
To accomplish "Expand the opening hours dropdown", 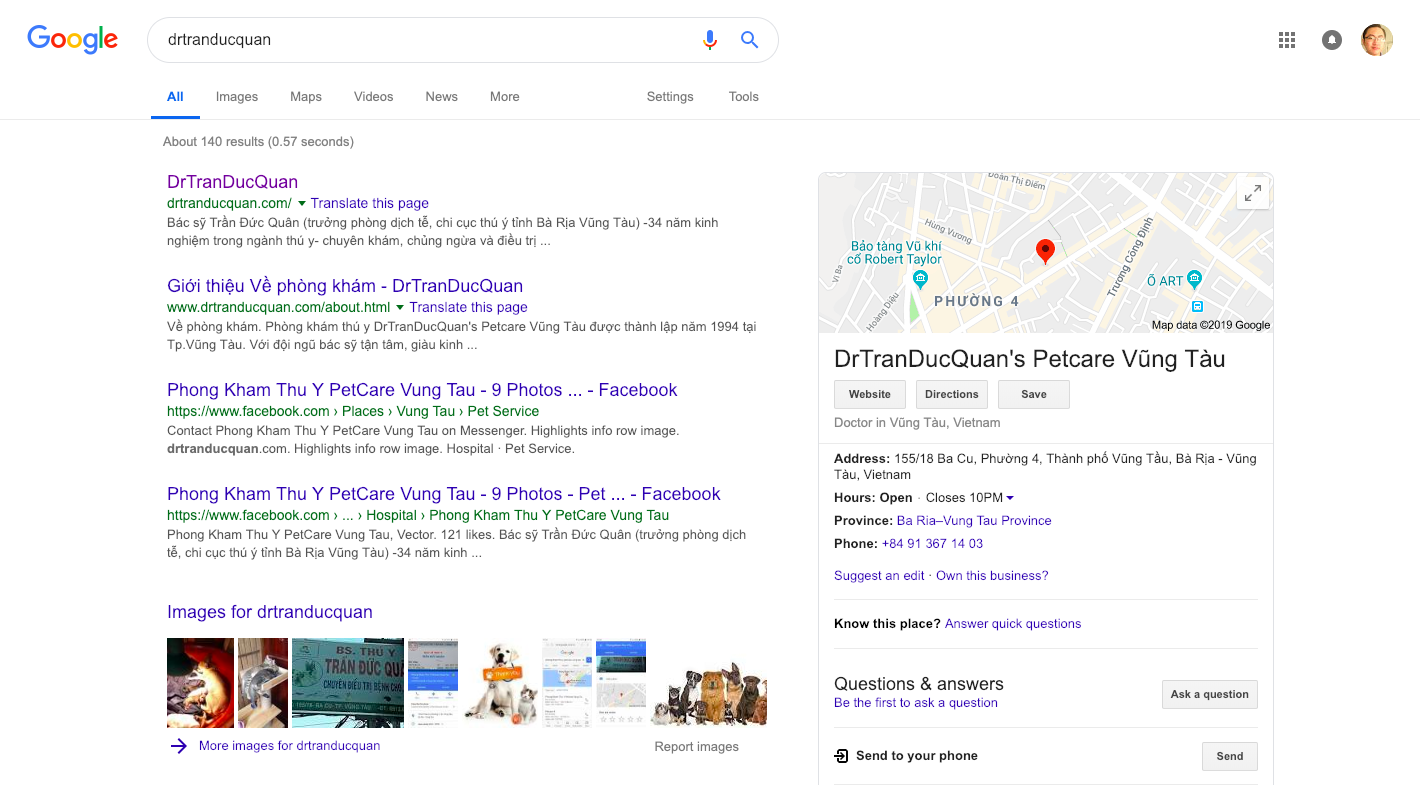I will point(1010,498).
